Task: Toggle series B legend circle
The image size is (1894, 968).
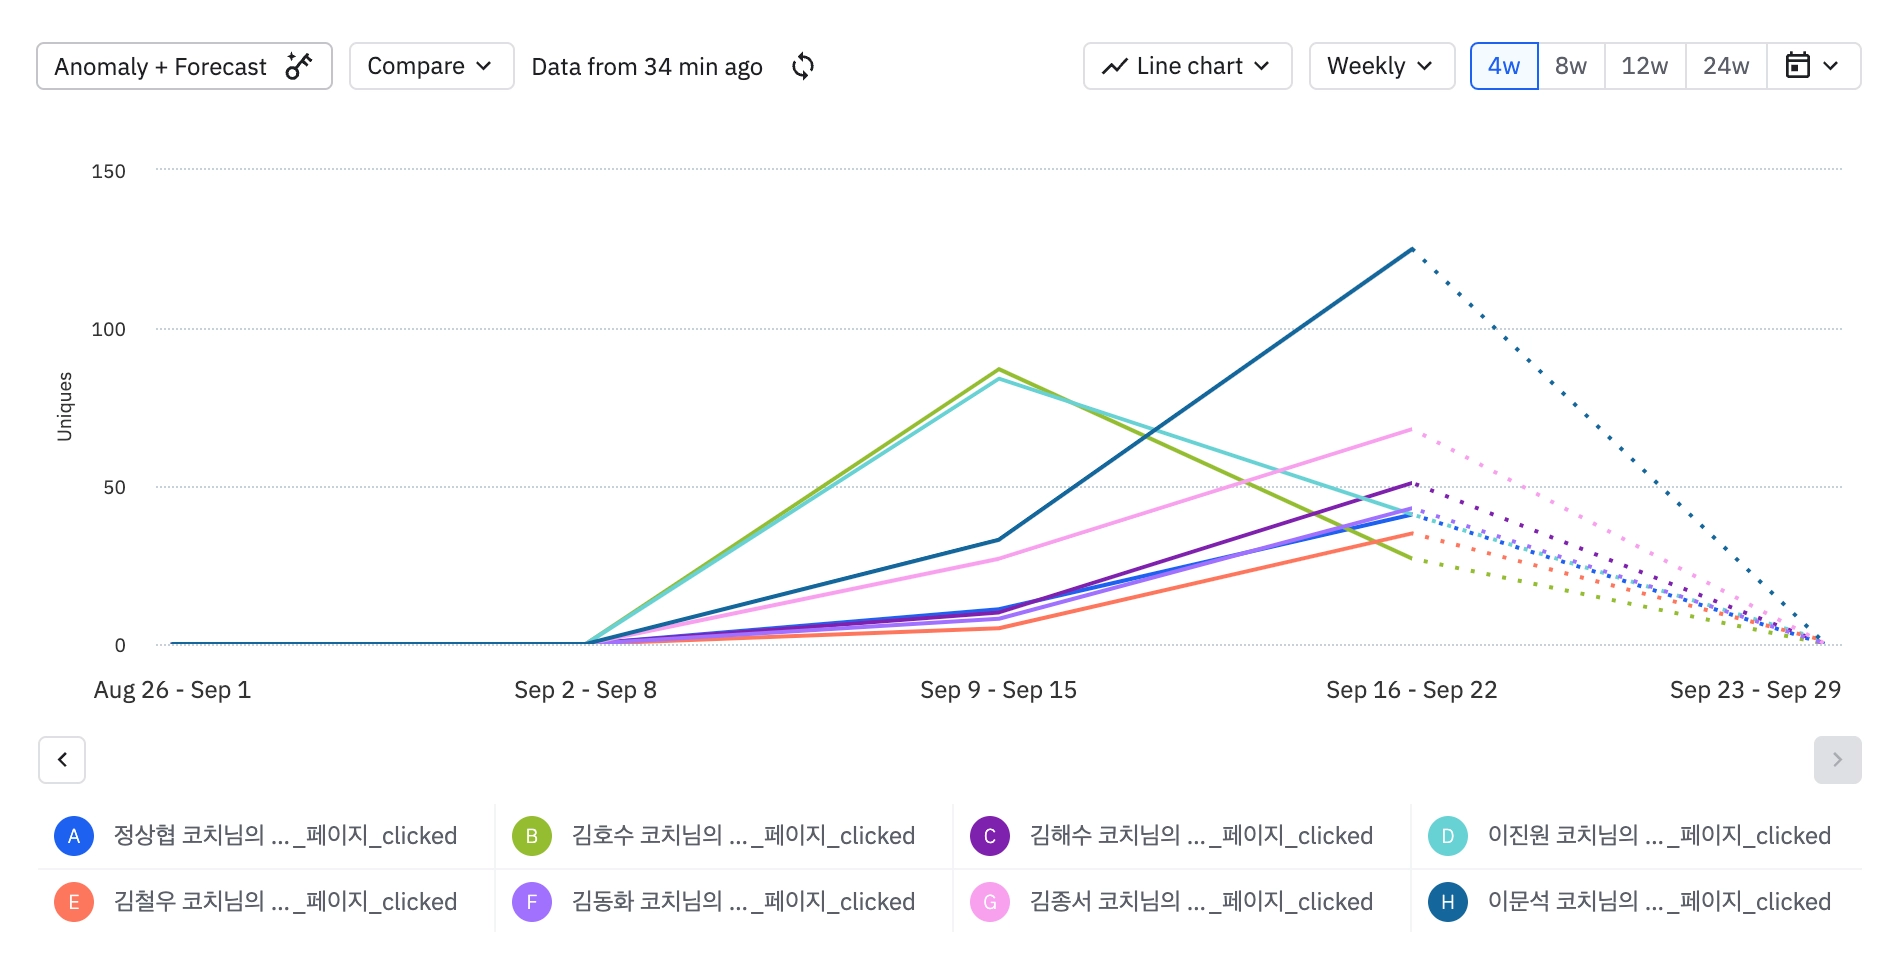Action: click(x=532, y=836)
